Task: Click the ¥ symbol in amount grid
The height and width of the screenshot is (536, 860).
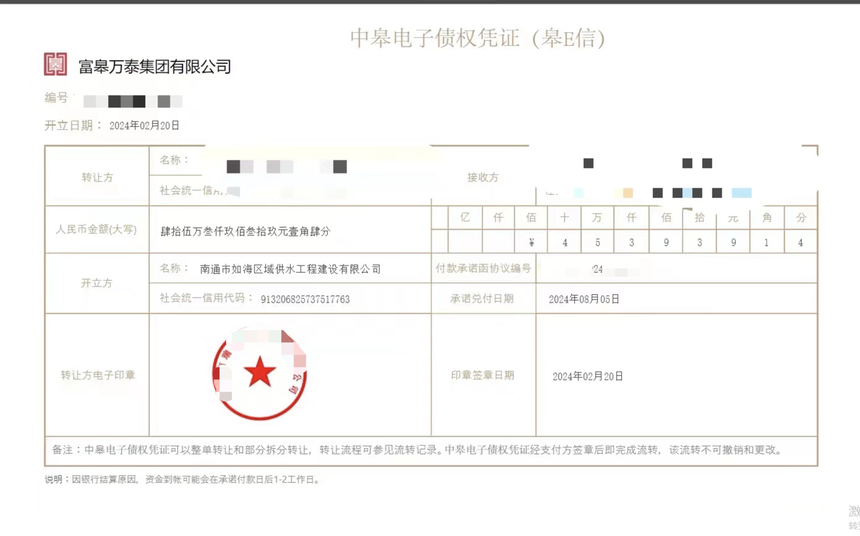Action: point(531,242)
